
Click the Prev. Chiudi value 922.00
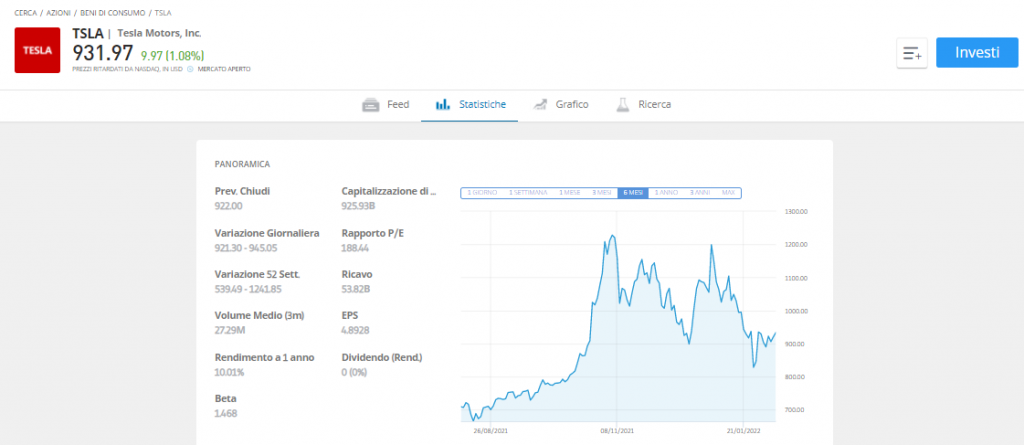tap(229, 206)
